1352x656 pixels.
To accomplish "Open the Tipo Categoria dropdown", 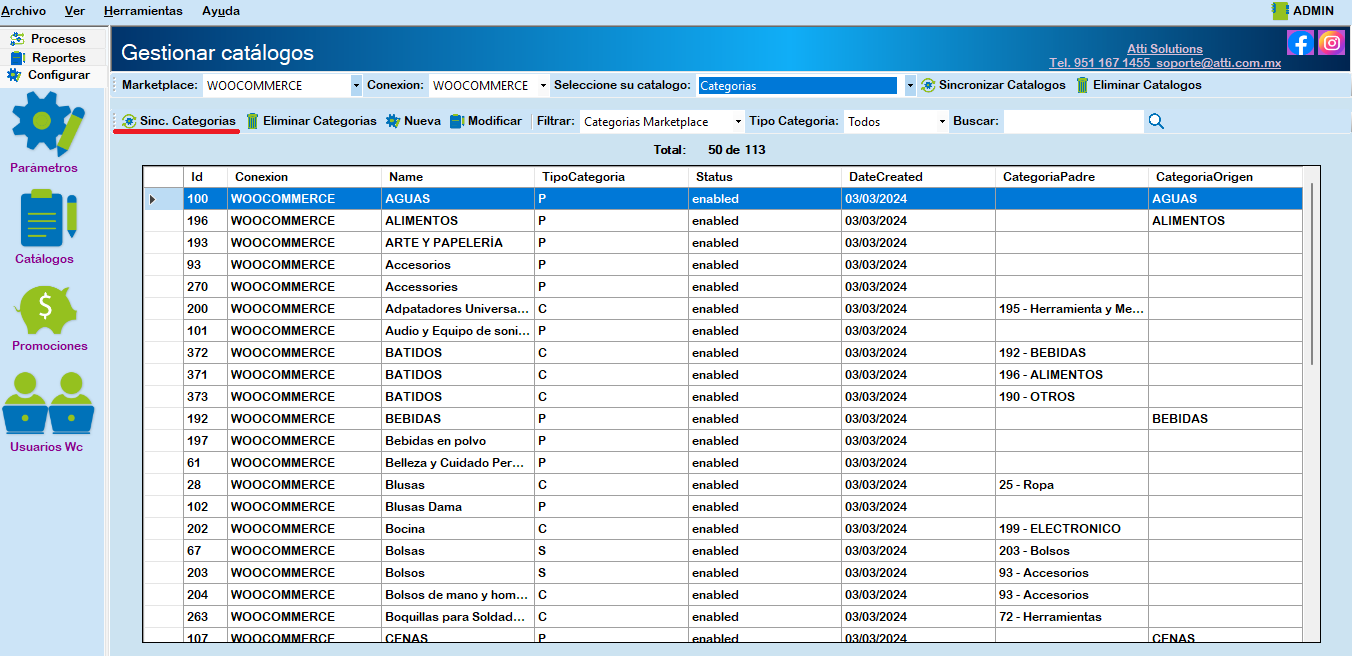I will [x=942, y=122].
